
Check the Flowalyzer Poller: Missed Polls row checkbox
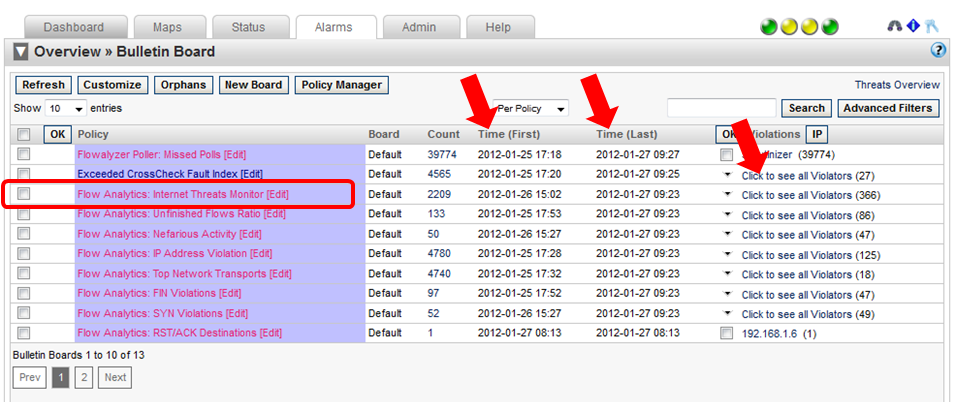coord(24,154)
